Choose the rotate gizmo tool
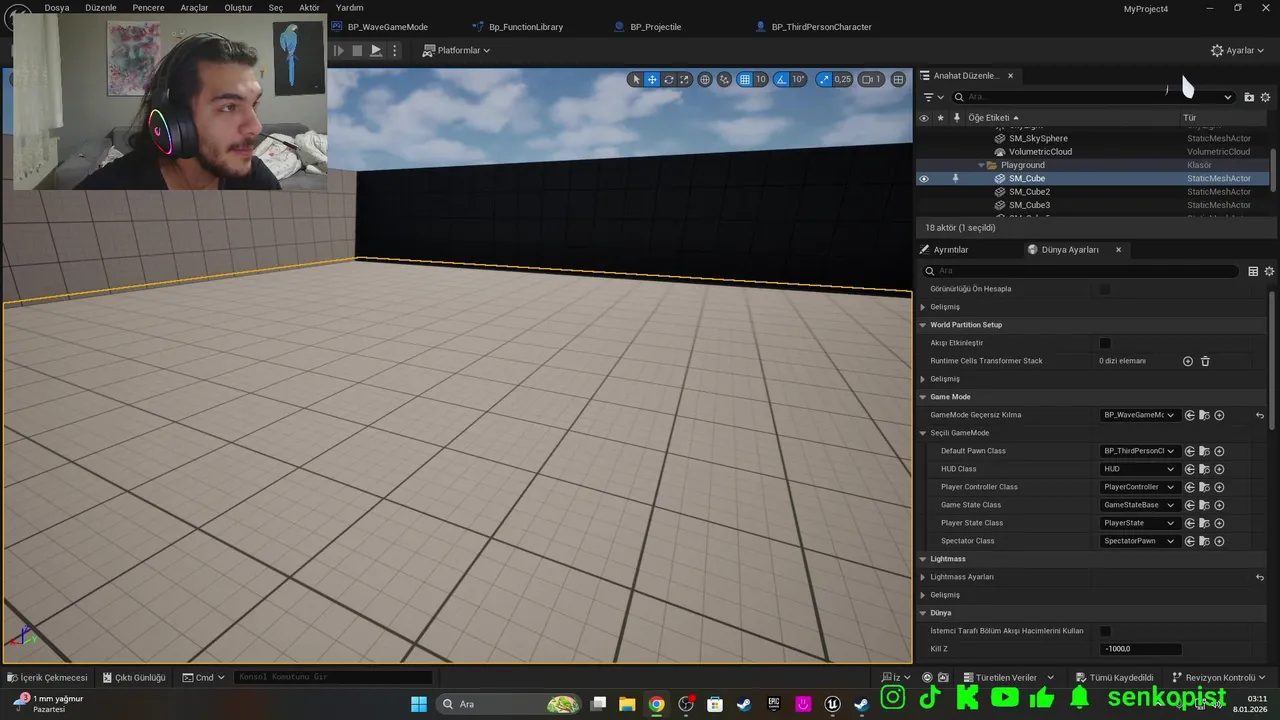The height and width of the screenshot is (720, 1280). tap(669, 80)
